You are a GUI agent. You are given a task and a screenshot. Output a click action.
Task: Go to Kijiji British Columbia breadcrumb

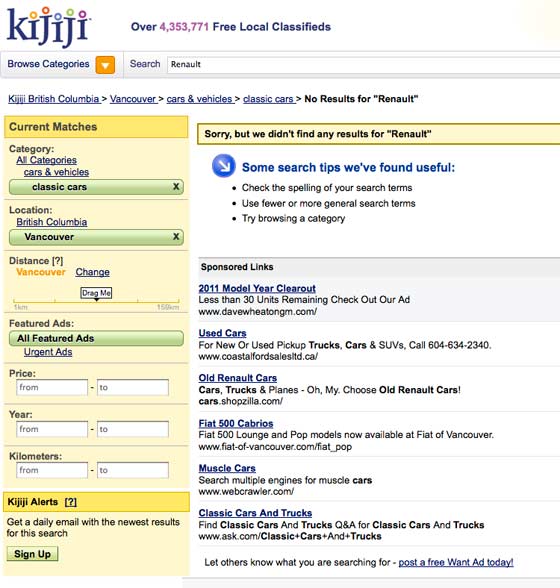[x=54, y=99]
